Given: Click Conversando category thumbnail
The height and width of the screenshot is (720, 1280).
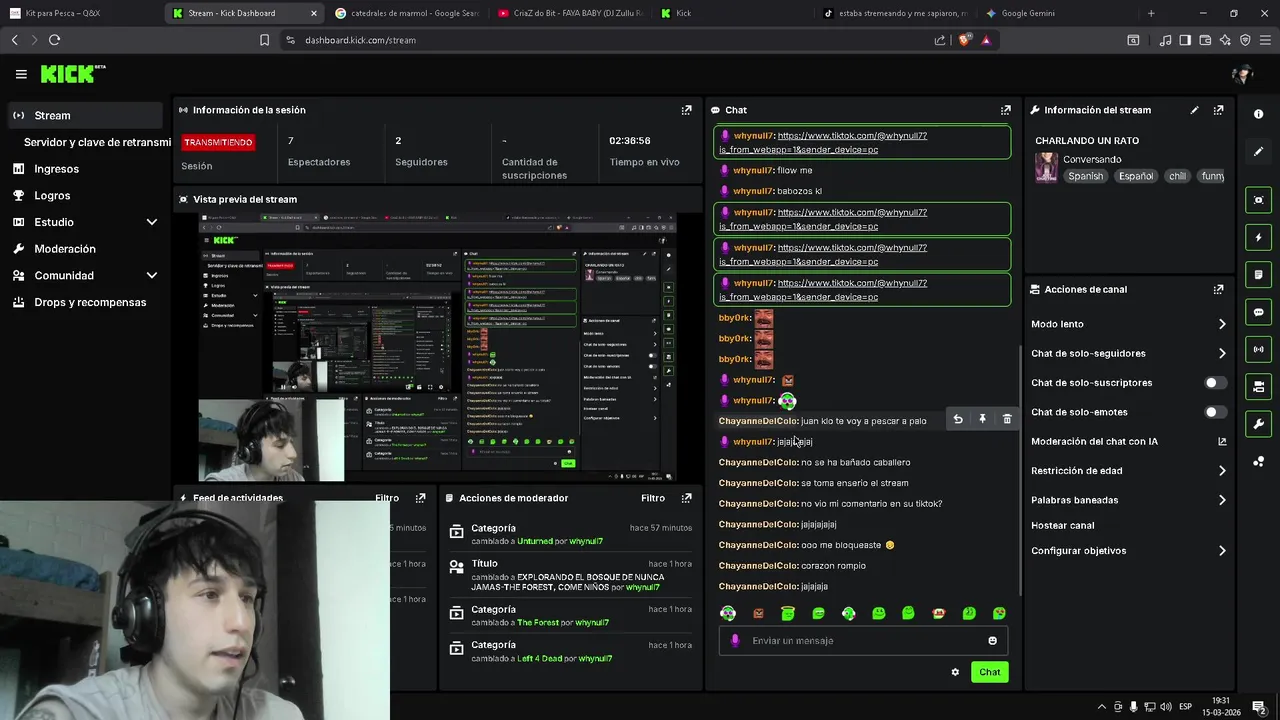Looking at the screenshot, I should 1046,167.
